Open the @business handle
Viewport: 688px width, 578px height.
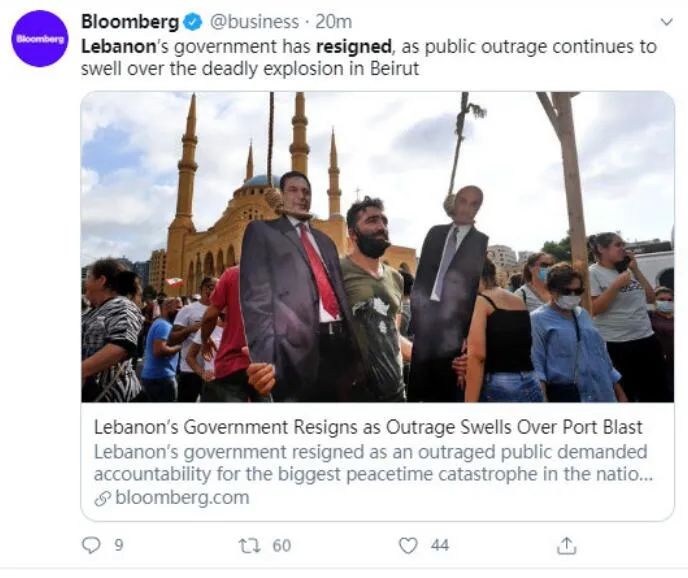(x=254, y=22)
